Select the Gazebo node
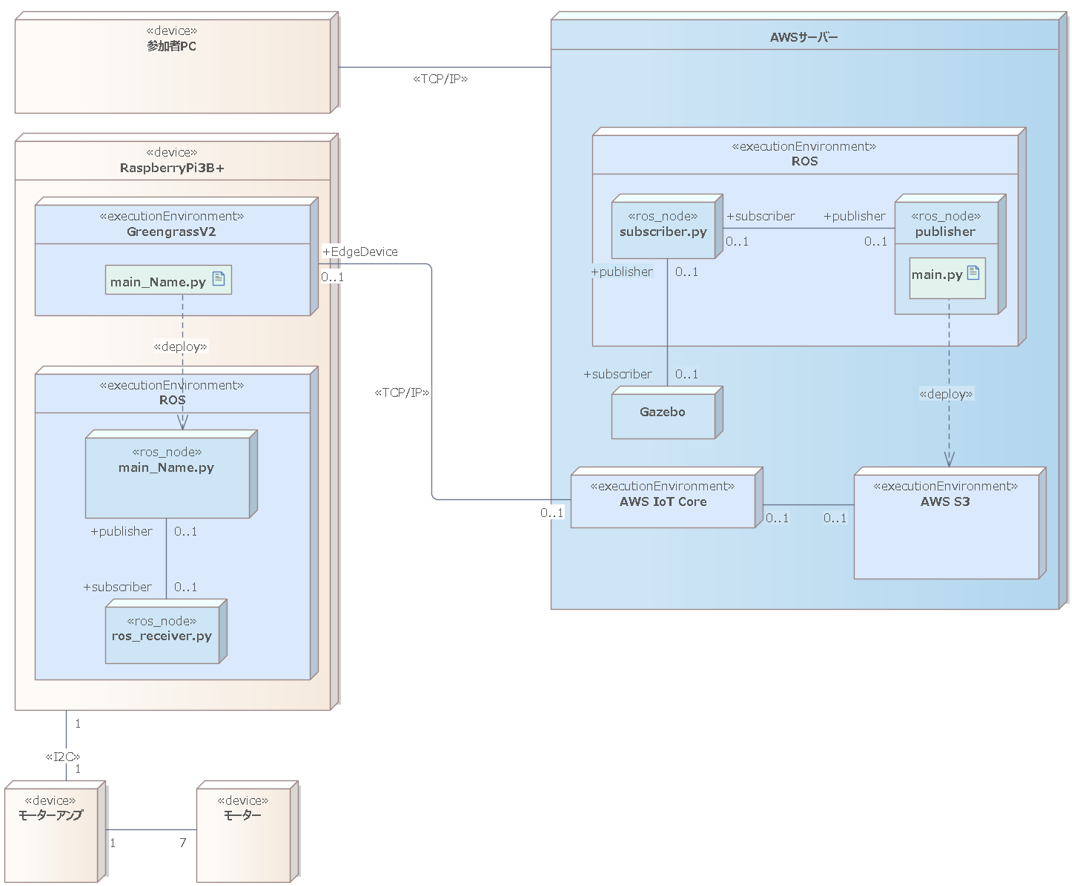Viewport: 1072px width, 886px height. 662,412
